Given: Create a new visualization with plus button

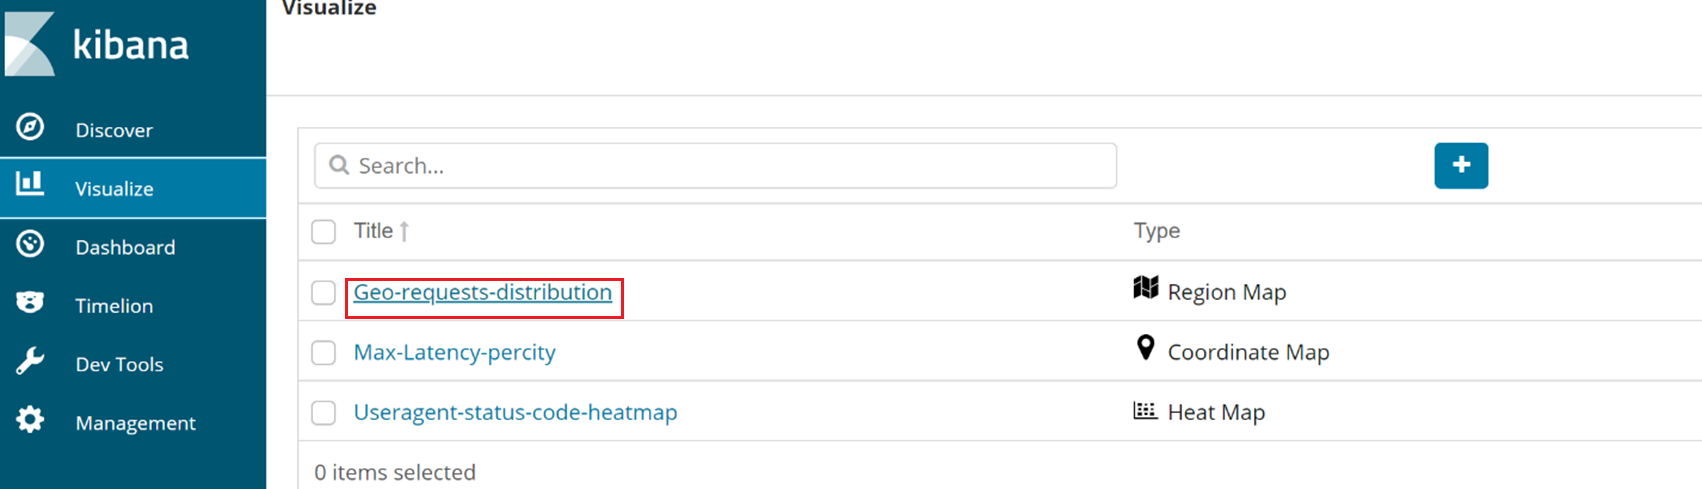Looking at the screenshot, I should 1461,165.
